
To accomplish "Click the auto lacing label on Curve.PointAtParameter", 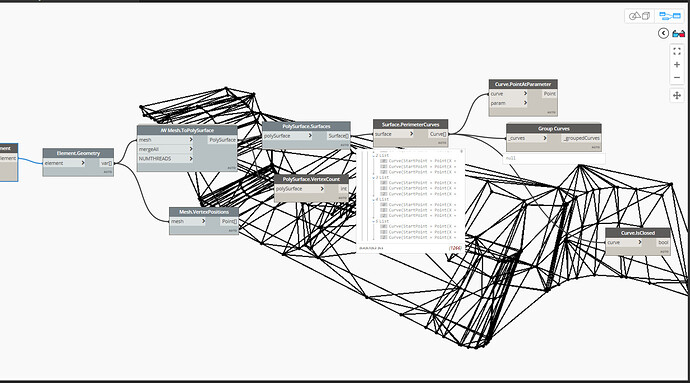I will pos(551,112).
